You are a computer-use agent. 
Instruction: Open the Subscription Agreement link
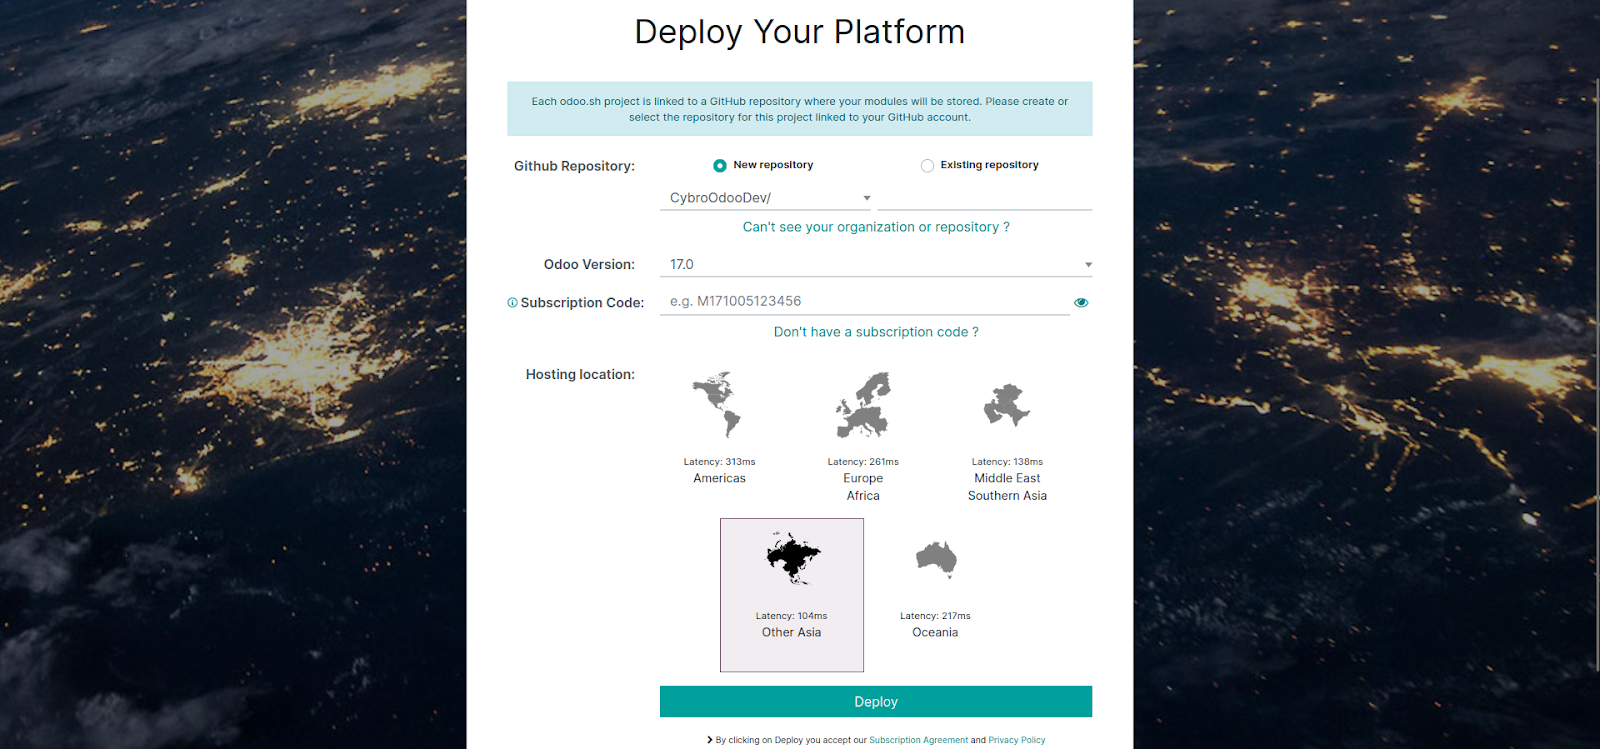(919, 740)
